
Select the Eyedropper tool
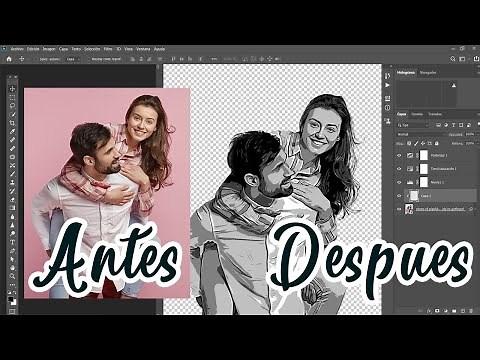click(12, 131)
